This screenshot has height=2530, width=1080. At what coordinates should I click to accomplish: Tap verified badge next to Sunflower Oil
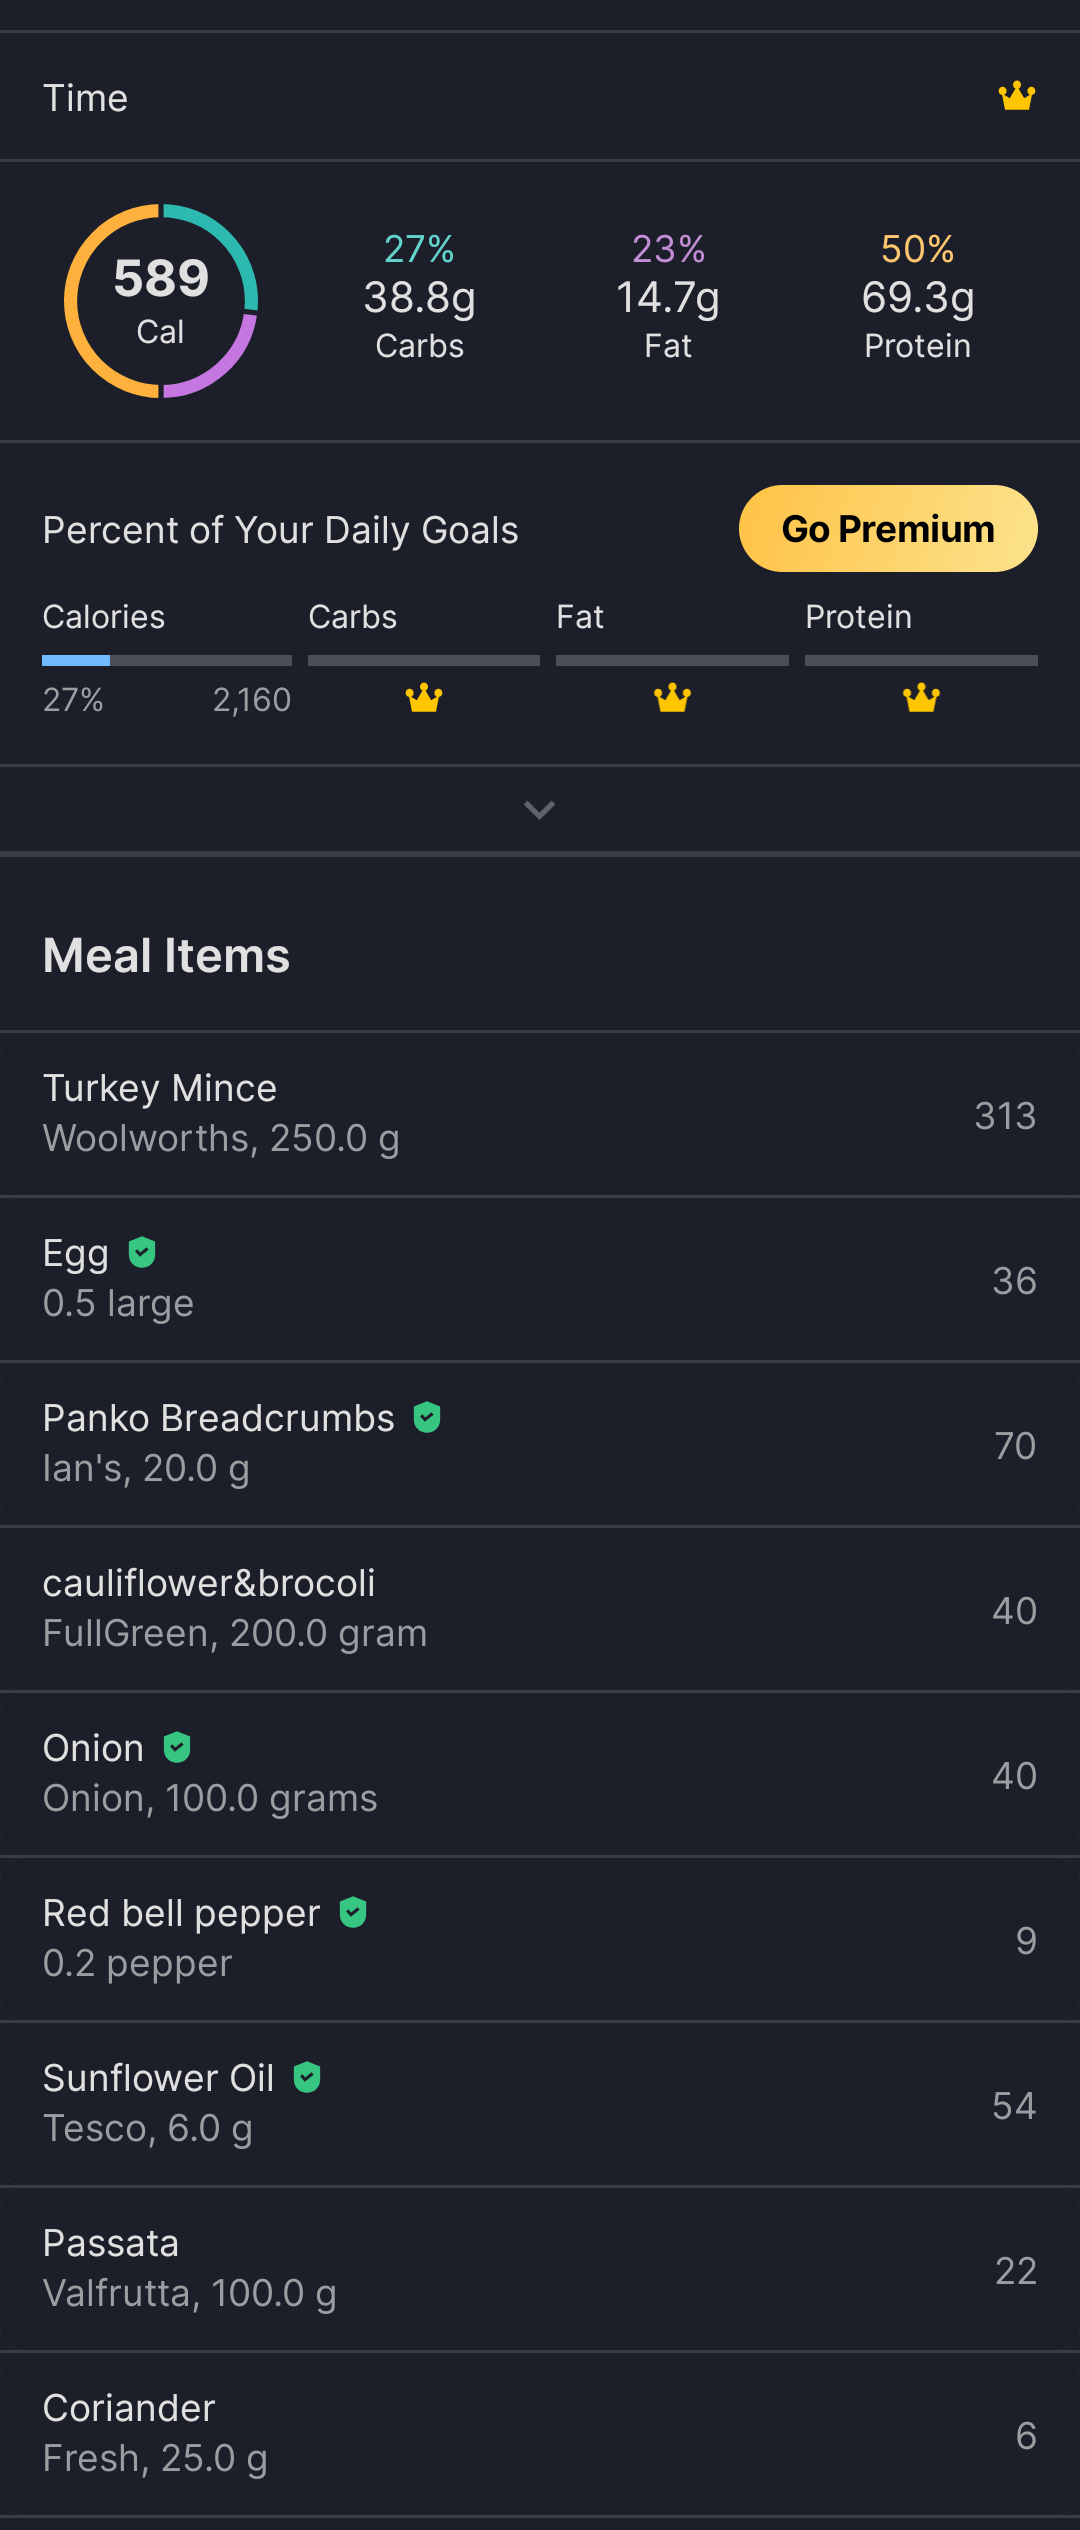tap(307, 2077)
